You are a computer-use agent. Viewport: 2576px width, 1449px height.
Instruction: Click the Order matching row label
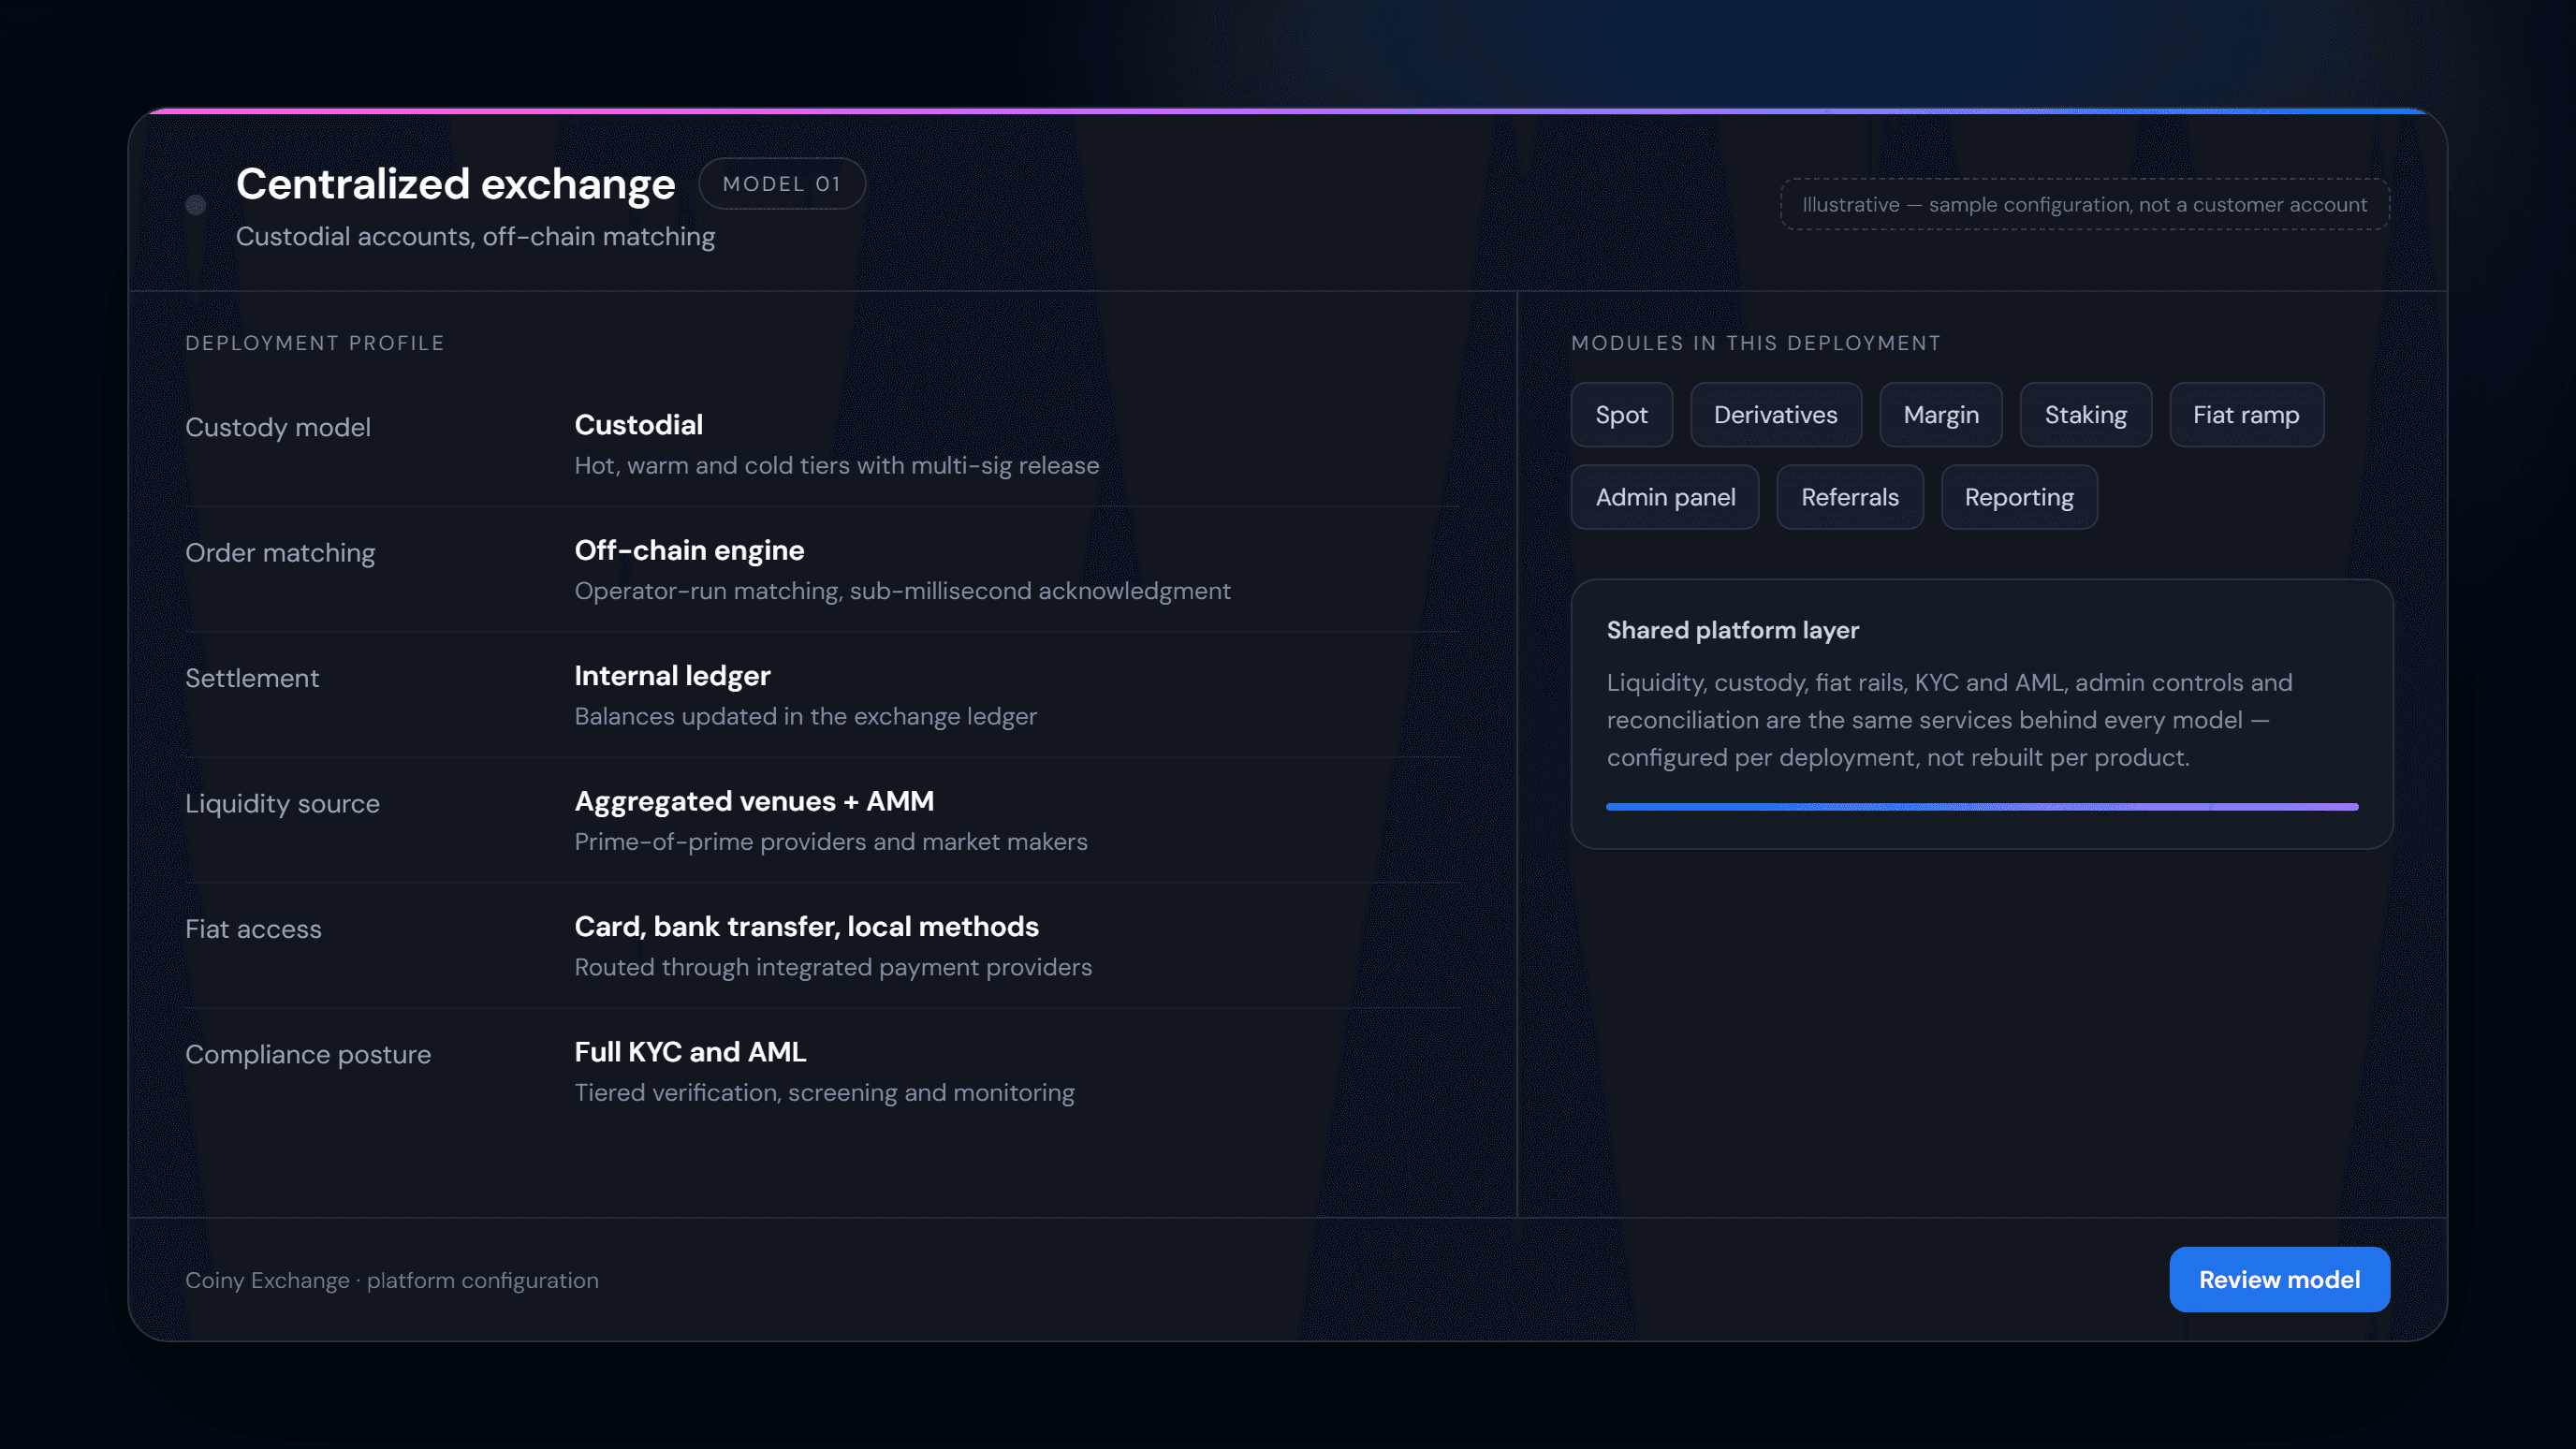tap(280, 553)
